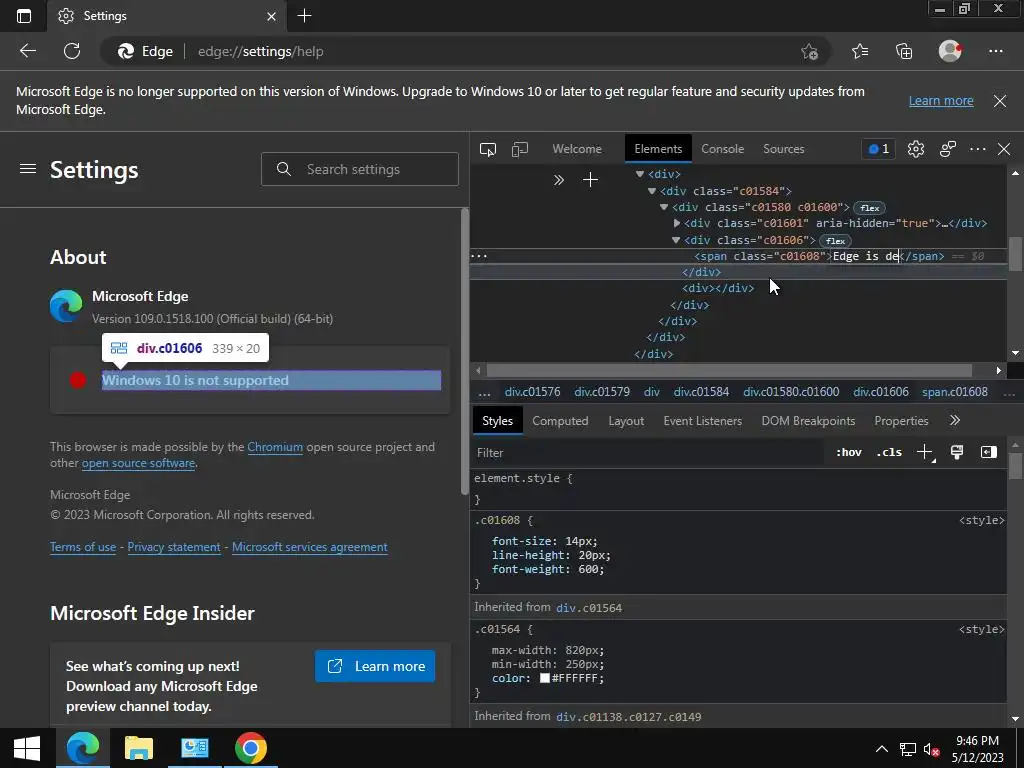1024x768 pixels.
Task: Open Edge Settings and more menu
Action: click(995, 51)
